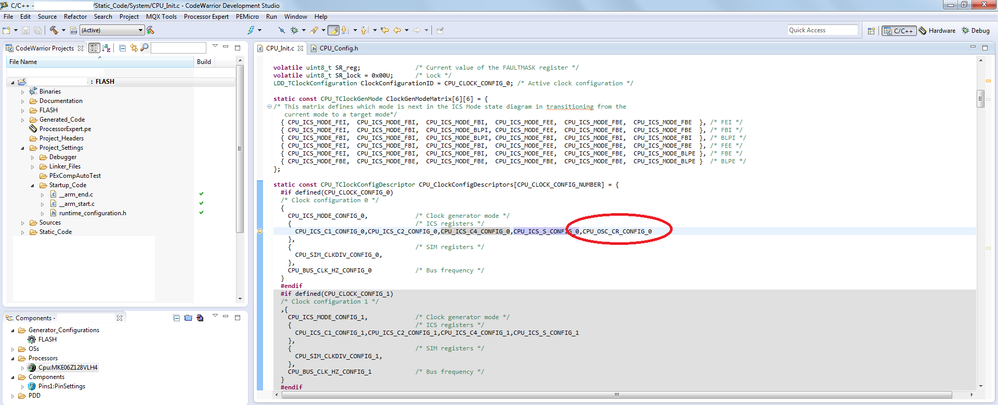
Task: Select the CPU_Config.h editor tab
Action: coord(334,48)
